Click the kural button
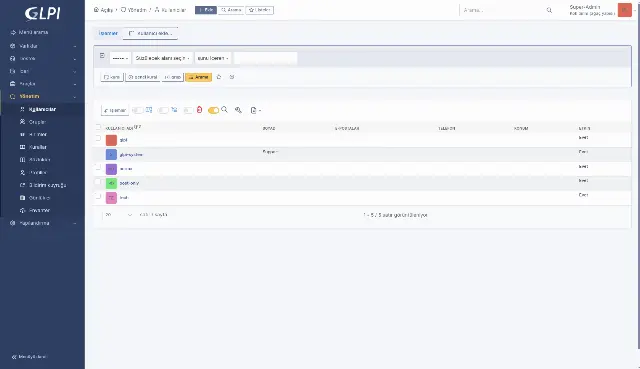 (x=112, y=77)
